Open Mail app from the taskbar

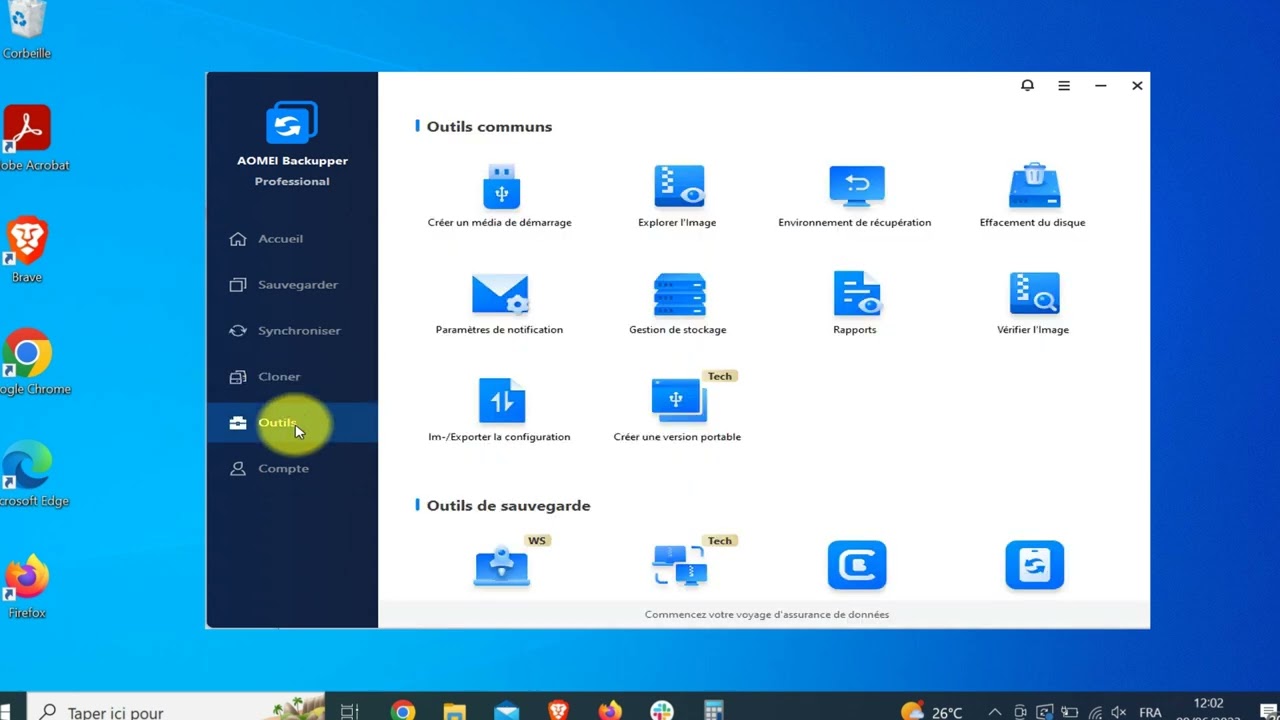click(507, 712)
